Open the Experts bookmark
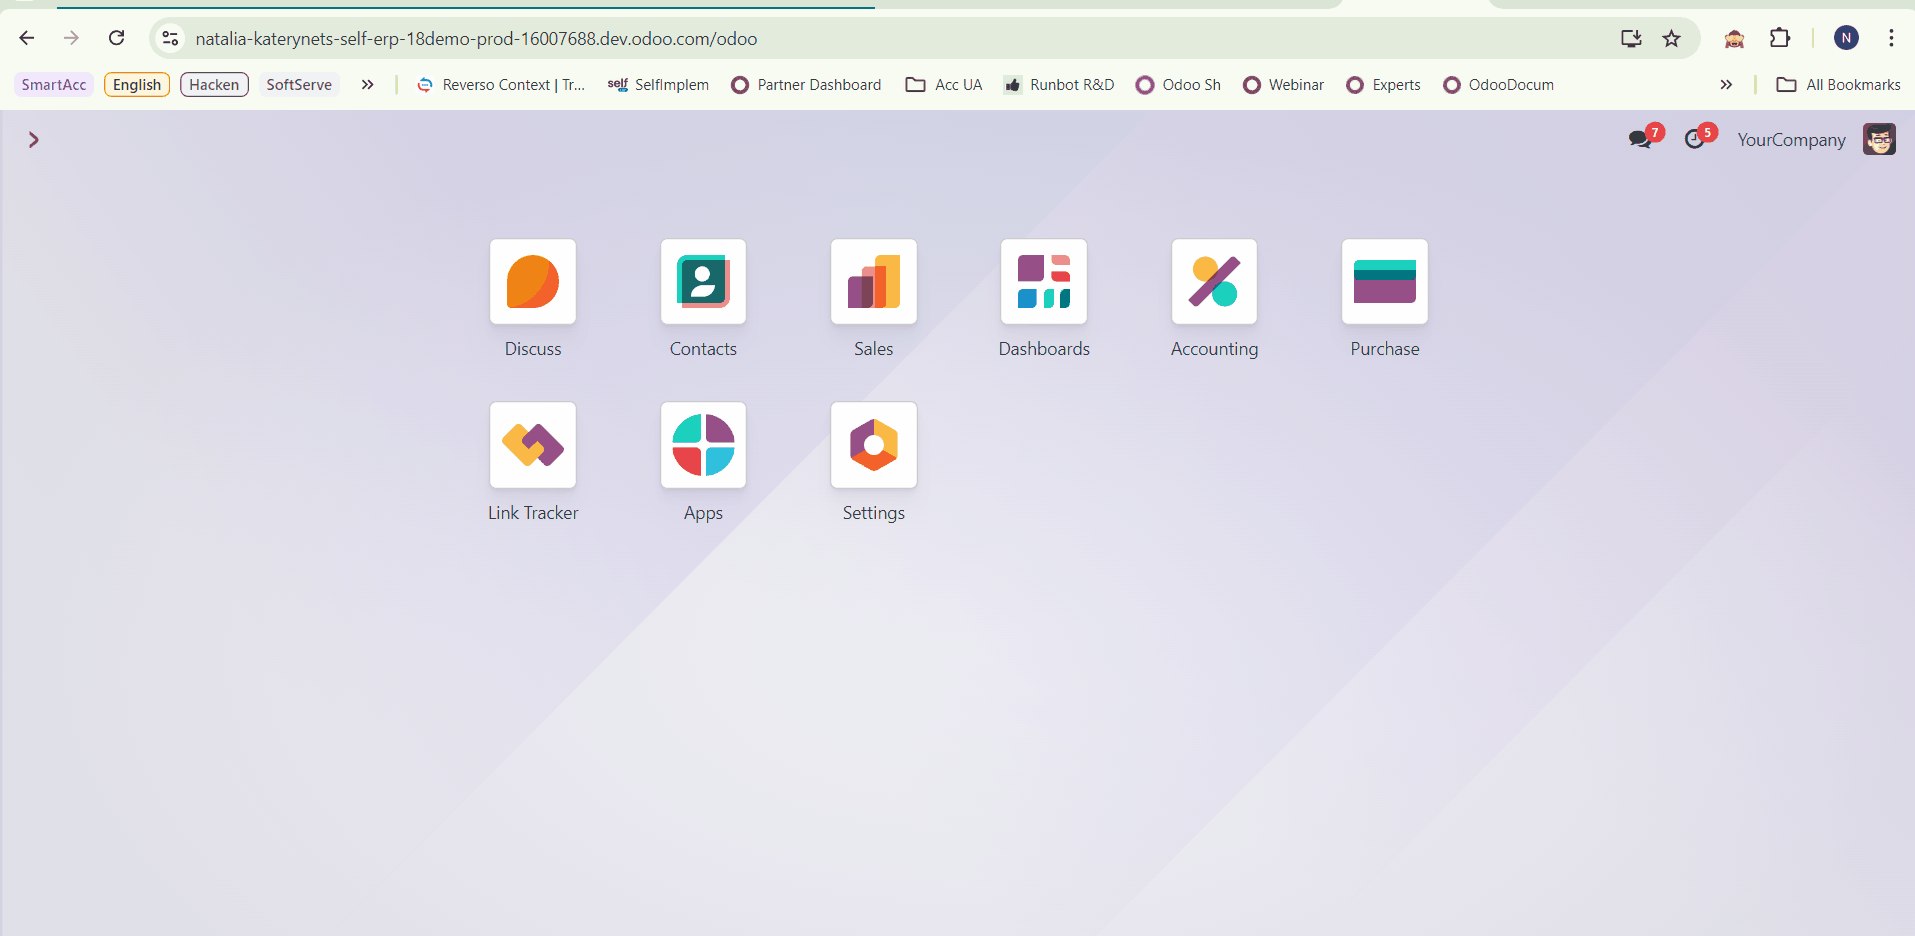The image size is (1915, 936). [1384, 85]
